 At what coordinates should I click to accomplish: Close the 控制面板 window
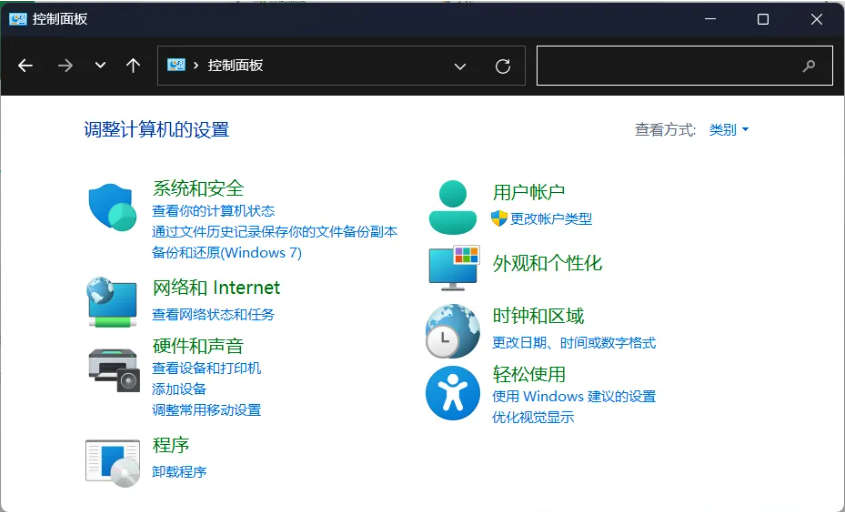[x=816, y=19]
